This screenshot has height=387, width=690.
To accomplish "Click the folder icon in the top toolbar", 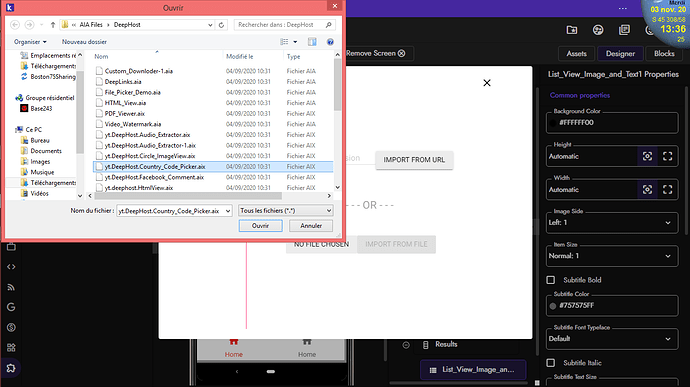I will [572, 30].
